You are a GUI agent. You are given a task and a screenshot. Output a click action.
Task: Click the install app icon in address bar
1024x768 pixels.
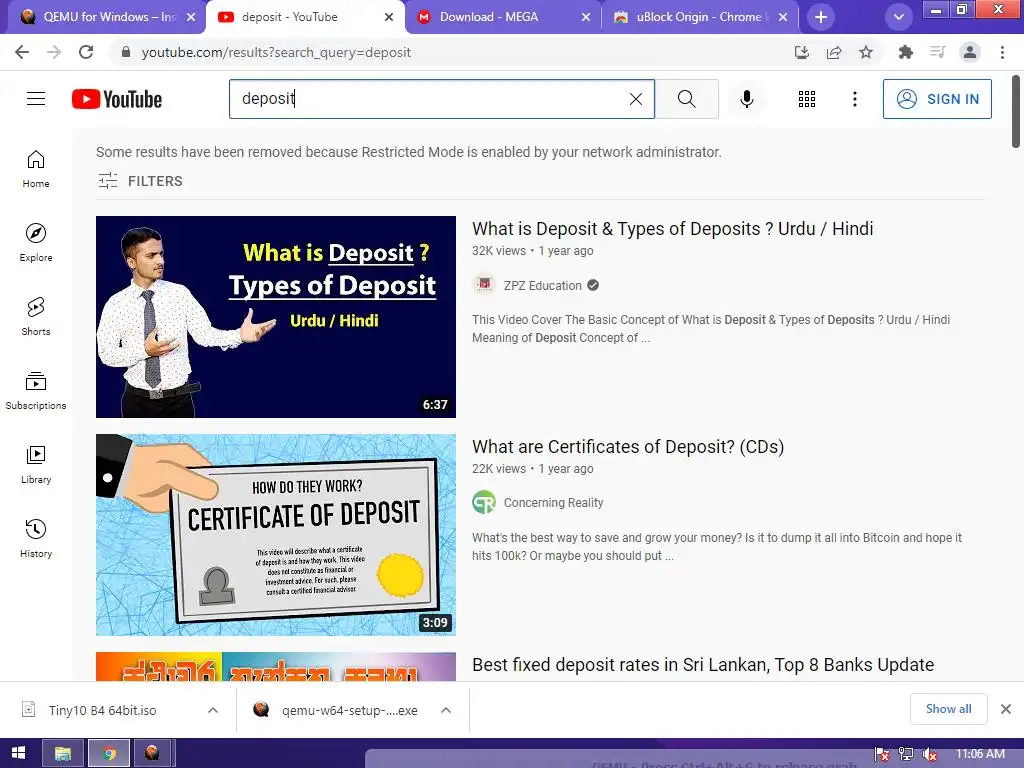coord(802,52)
